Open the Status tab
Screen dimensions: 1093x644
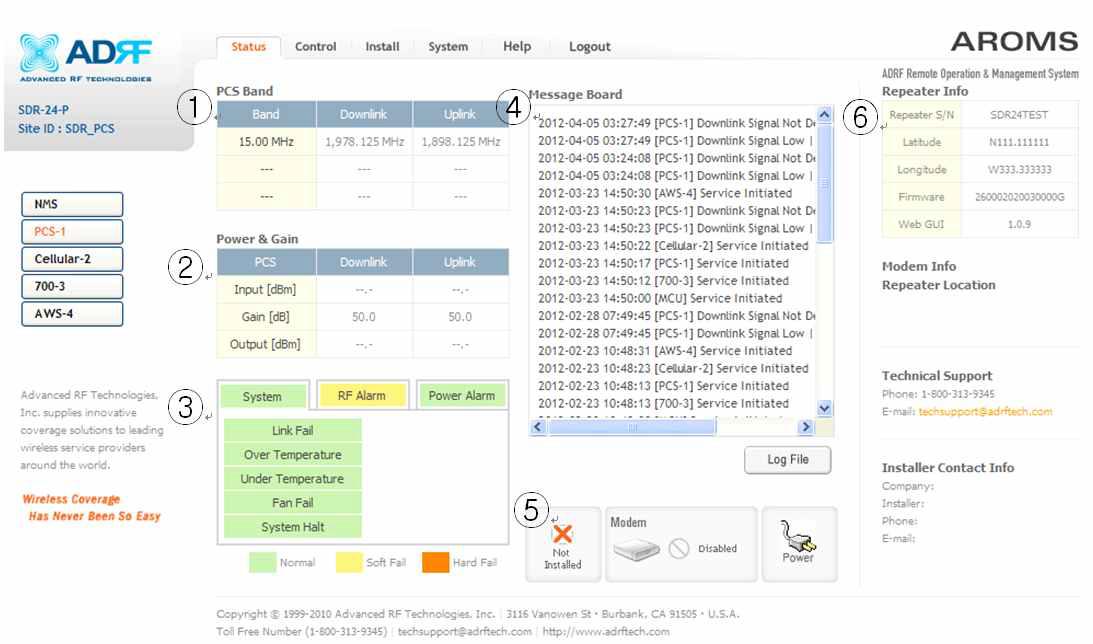[x=249, y=47]
